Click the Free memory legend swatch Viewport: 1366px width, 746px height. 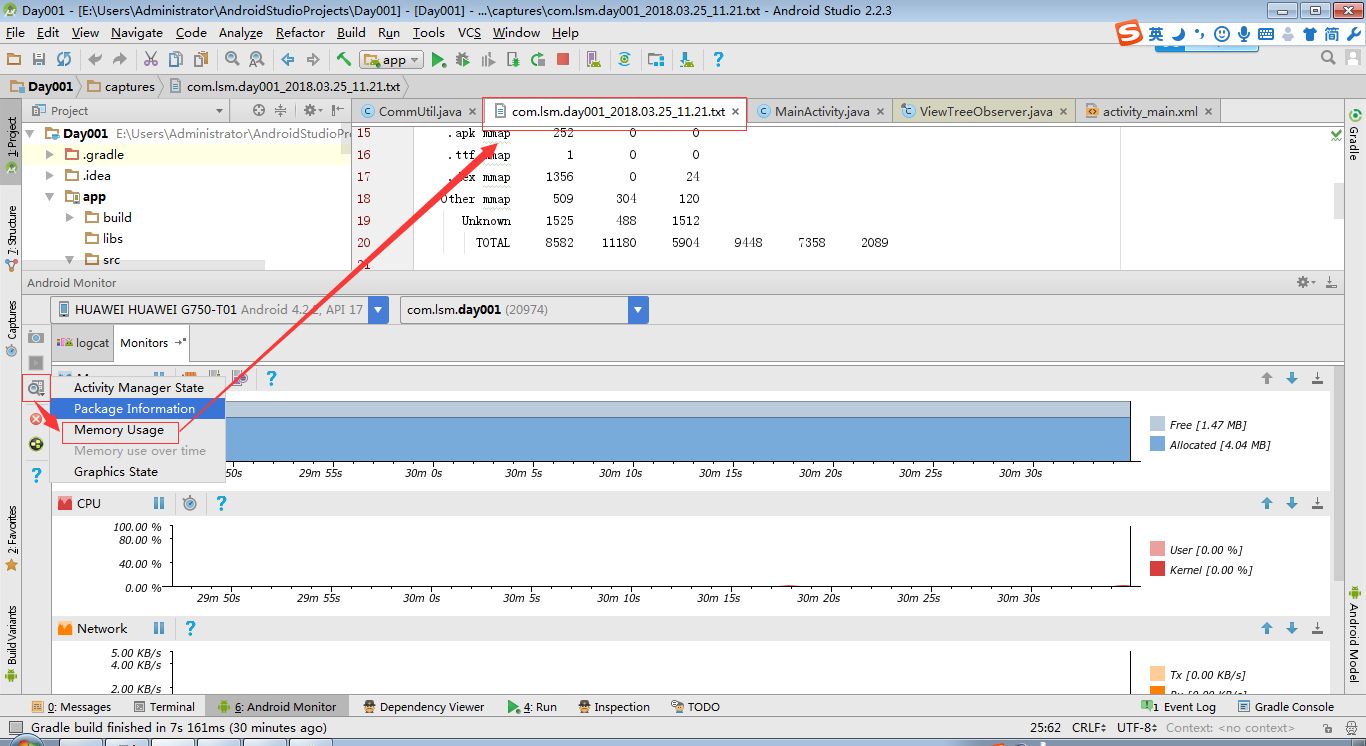tap(1157, 424)
